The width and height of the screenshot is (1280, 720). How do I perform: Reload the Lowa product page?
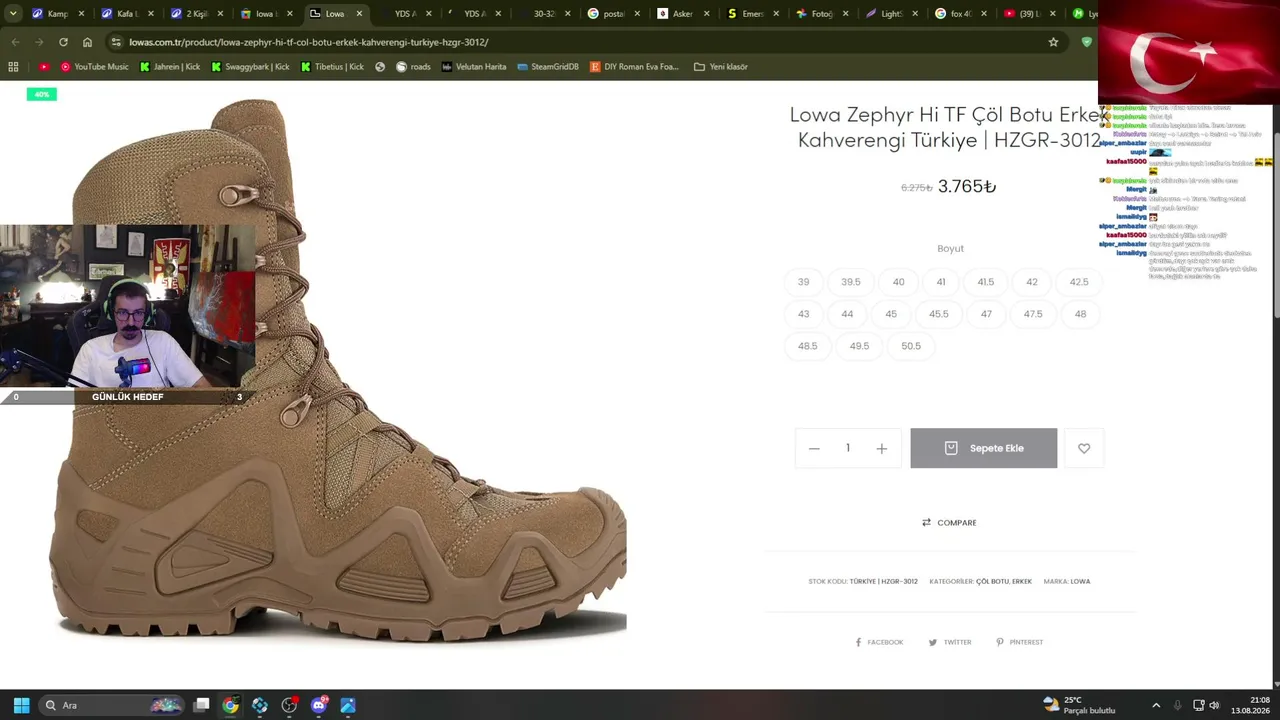(63, 42)
